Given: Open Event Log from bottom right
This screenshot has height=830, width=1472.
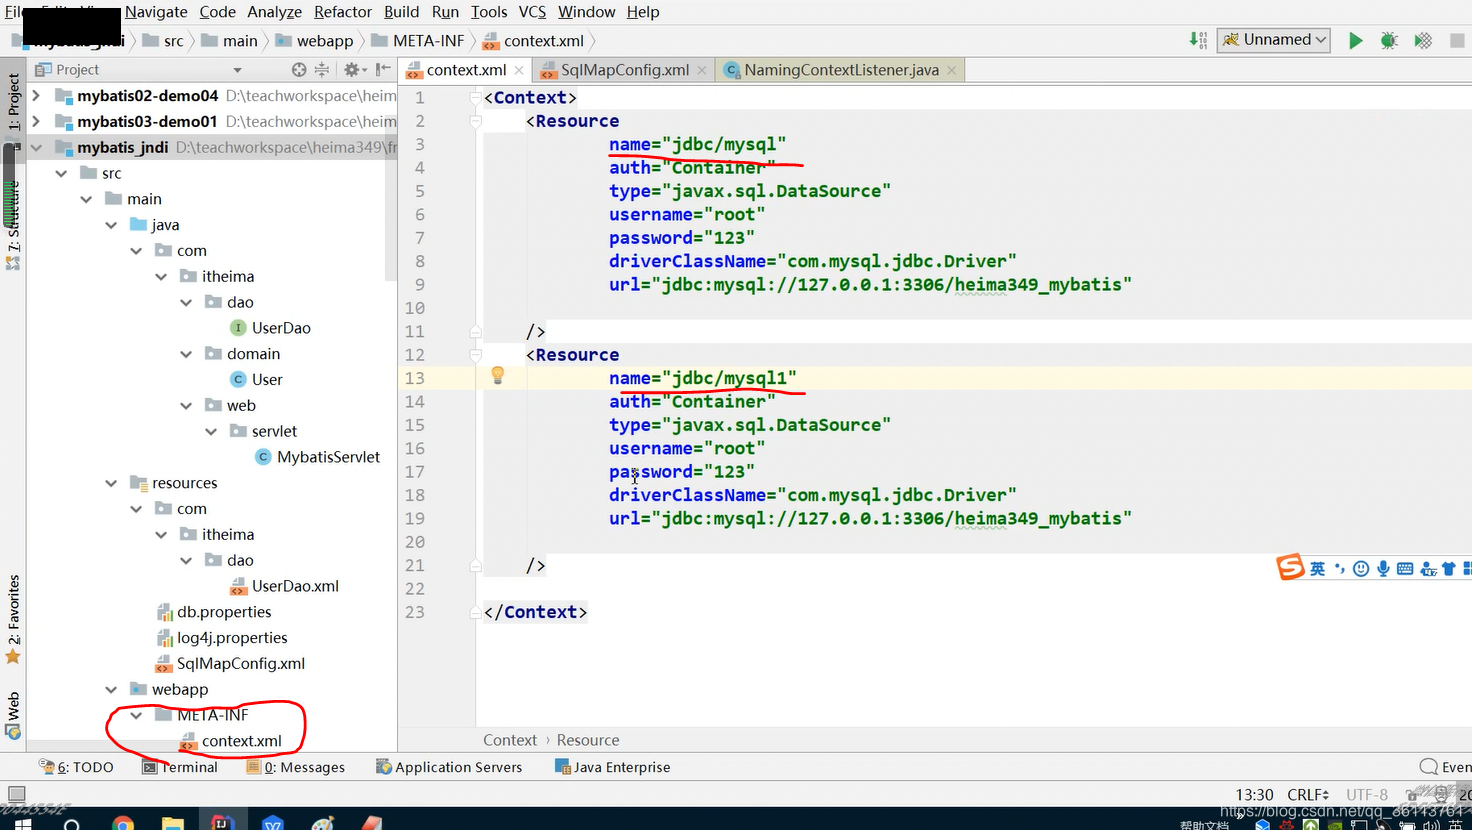Looking at the screenshot, I should pyautogui.click(x=1446, y=767).
